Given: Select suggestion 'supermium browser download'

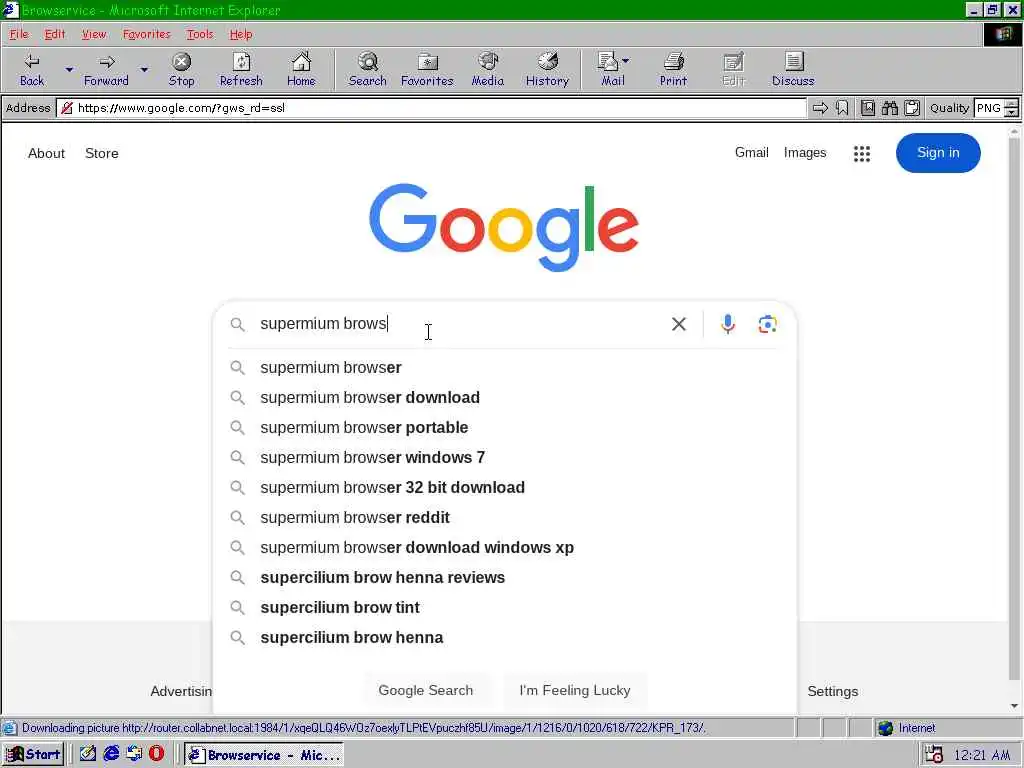Looking at the screenshot, I should 505,398.
